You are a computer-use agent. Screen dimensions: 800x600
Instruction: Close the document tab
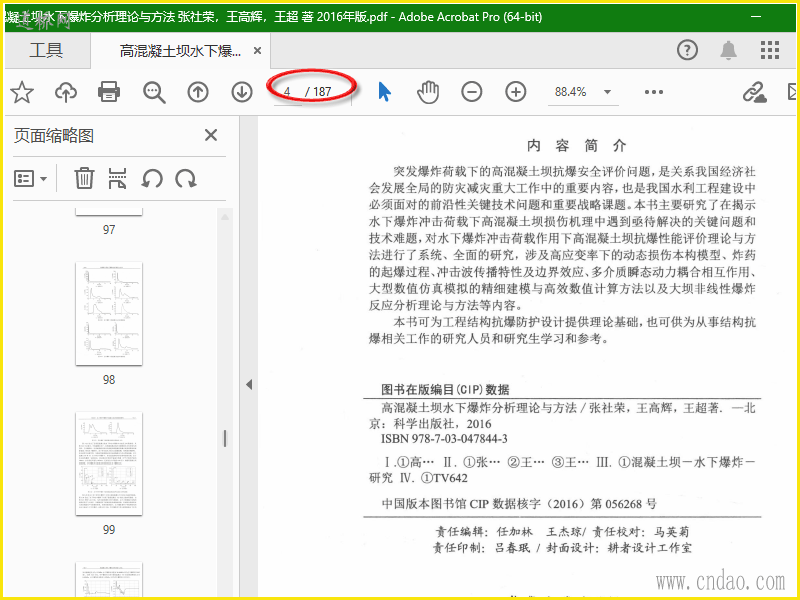[x=258, y=51]
